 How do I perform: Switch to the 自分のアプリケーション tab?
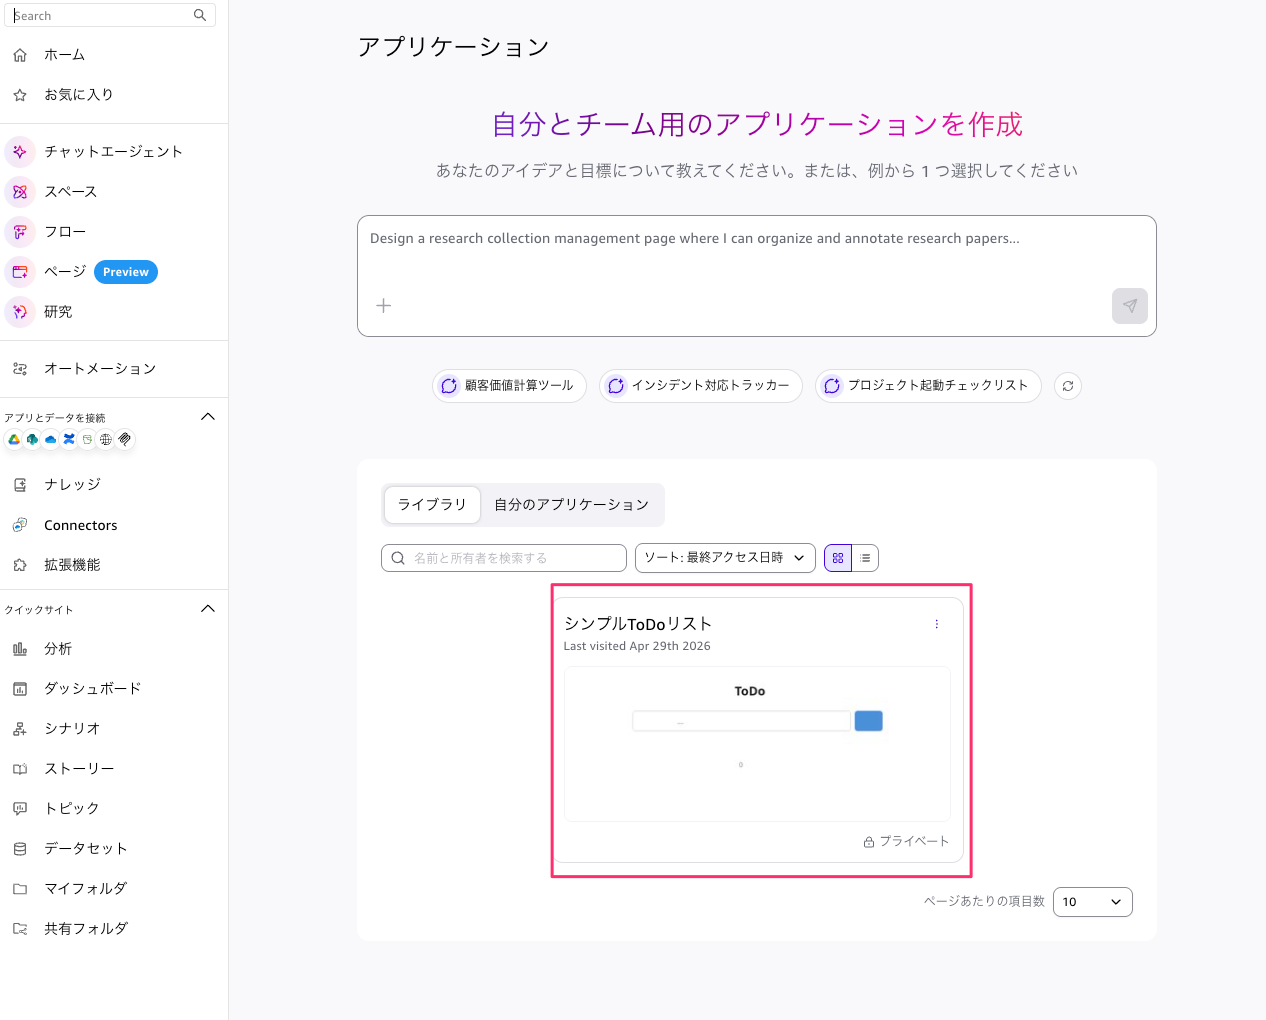pyautogui.click(x=571, y=505)
